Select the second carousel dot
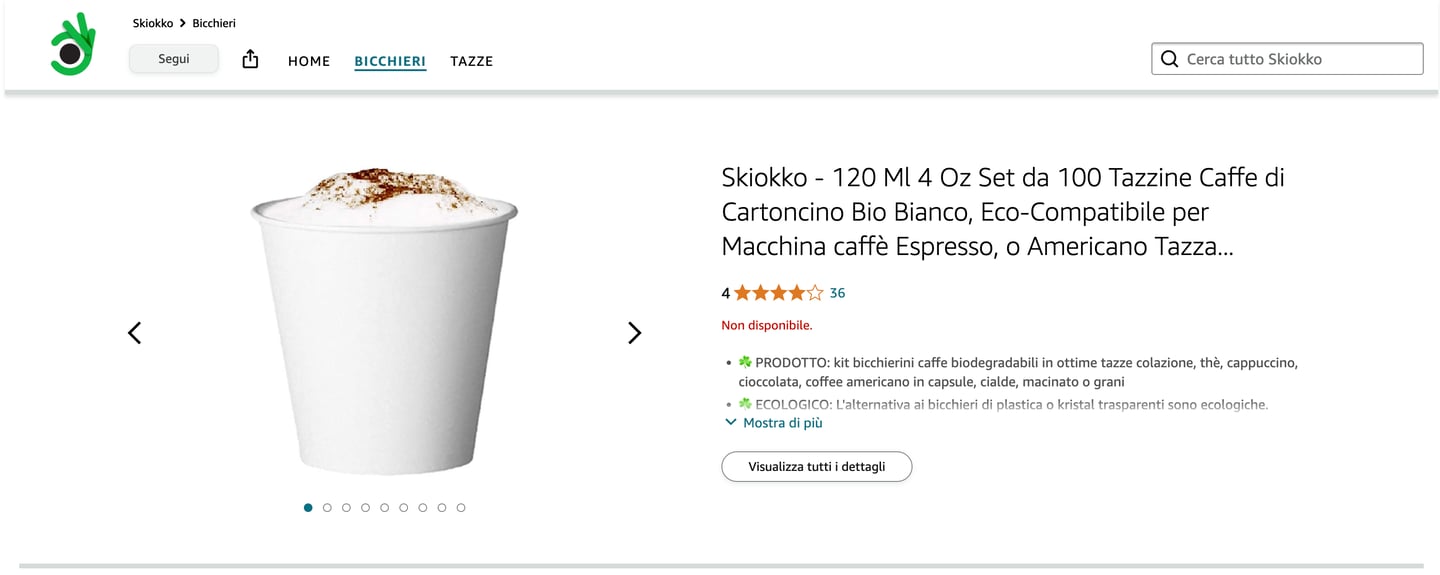Viewport: 1440px width, 575px height. tap(327, 508)
